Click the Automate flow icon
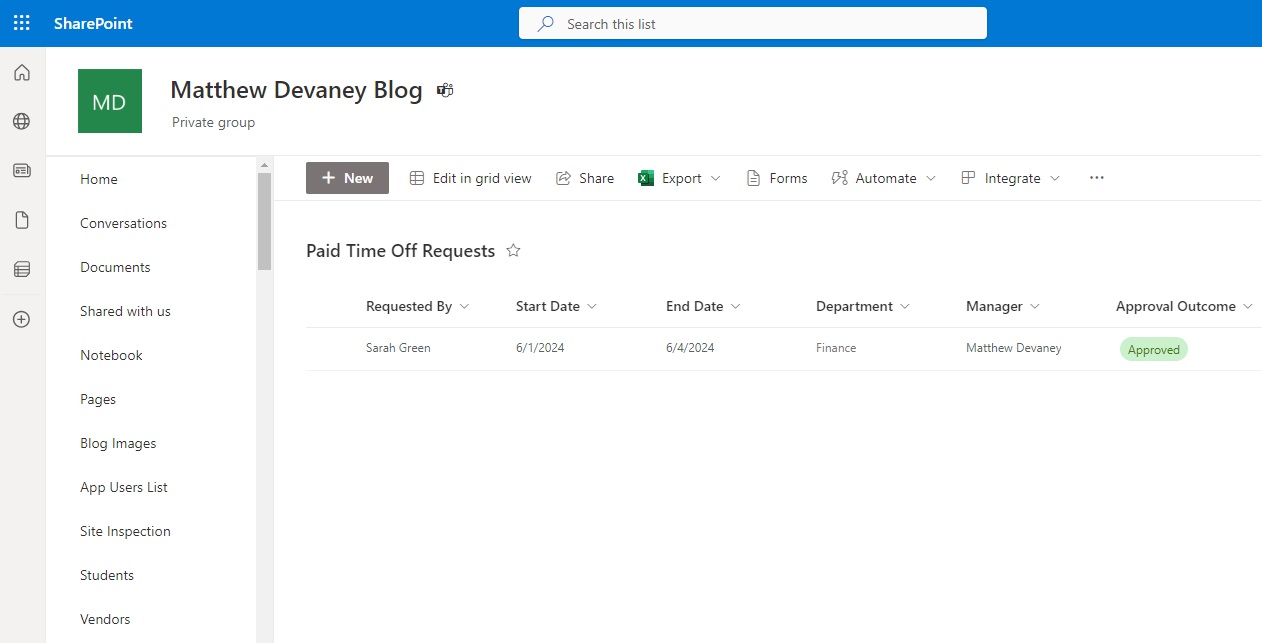1262x643 pixels. (840, 178)
